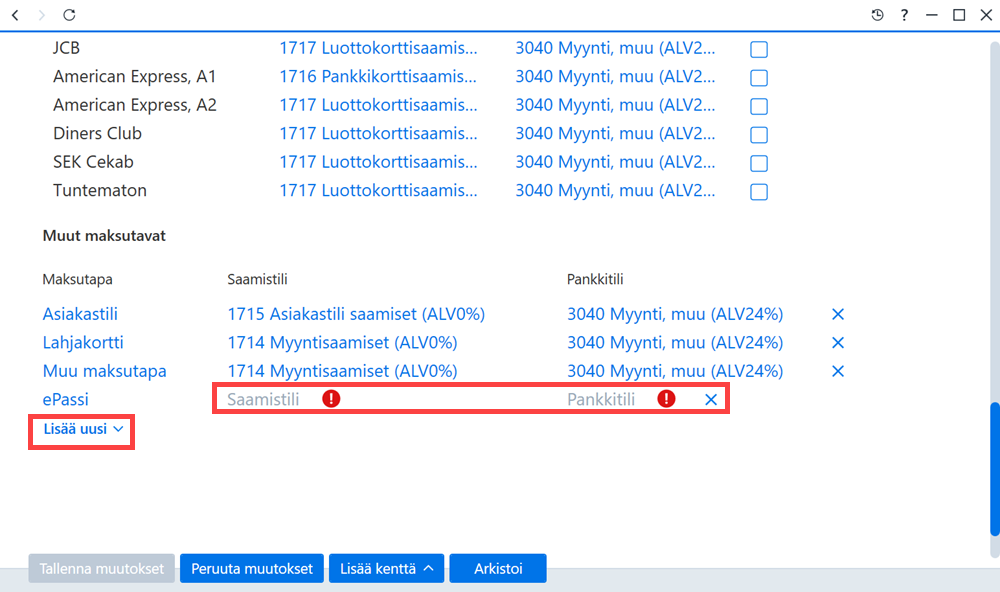Viewport: 1000px width, 592px height.
Task: Open the Lahjakortti payment method link
Action: pos(83,343)
